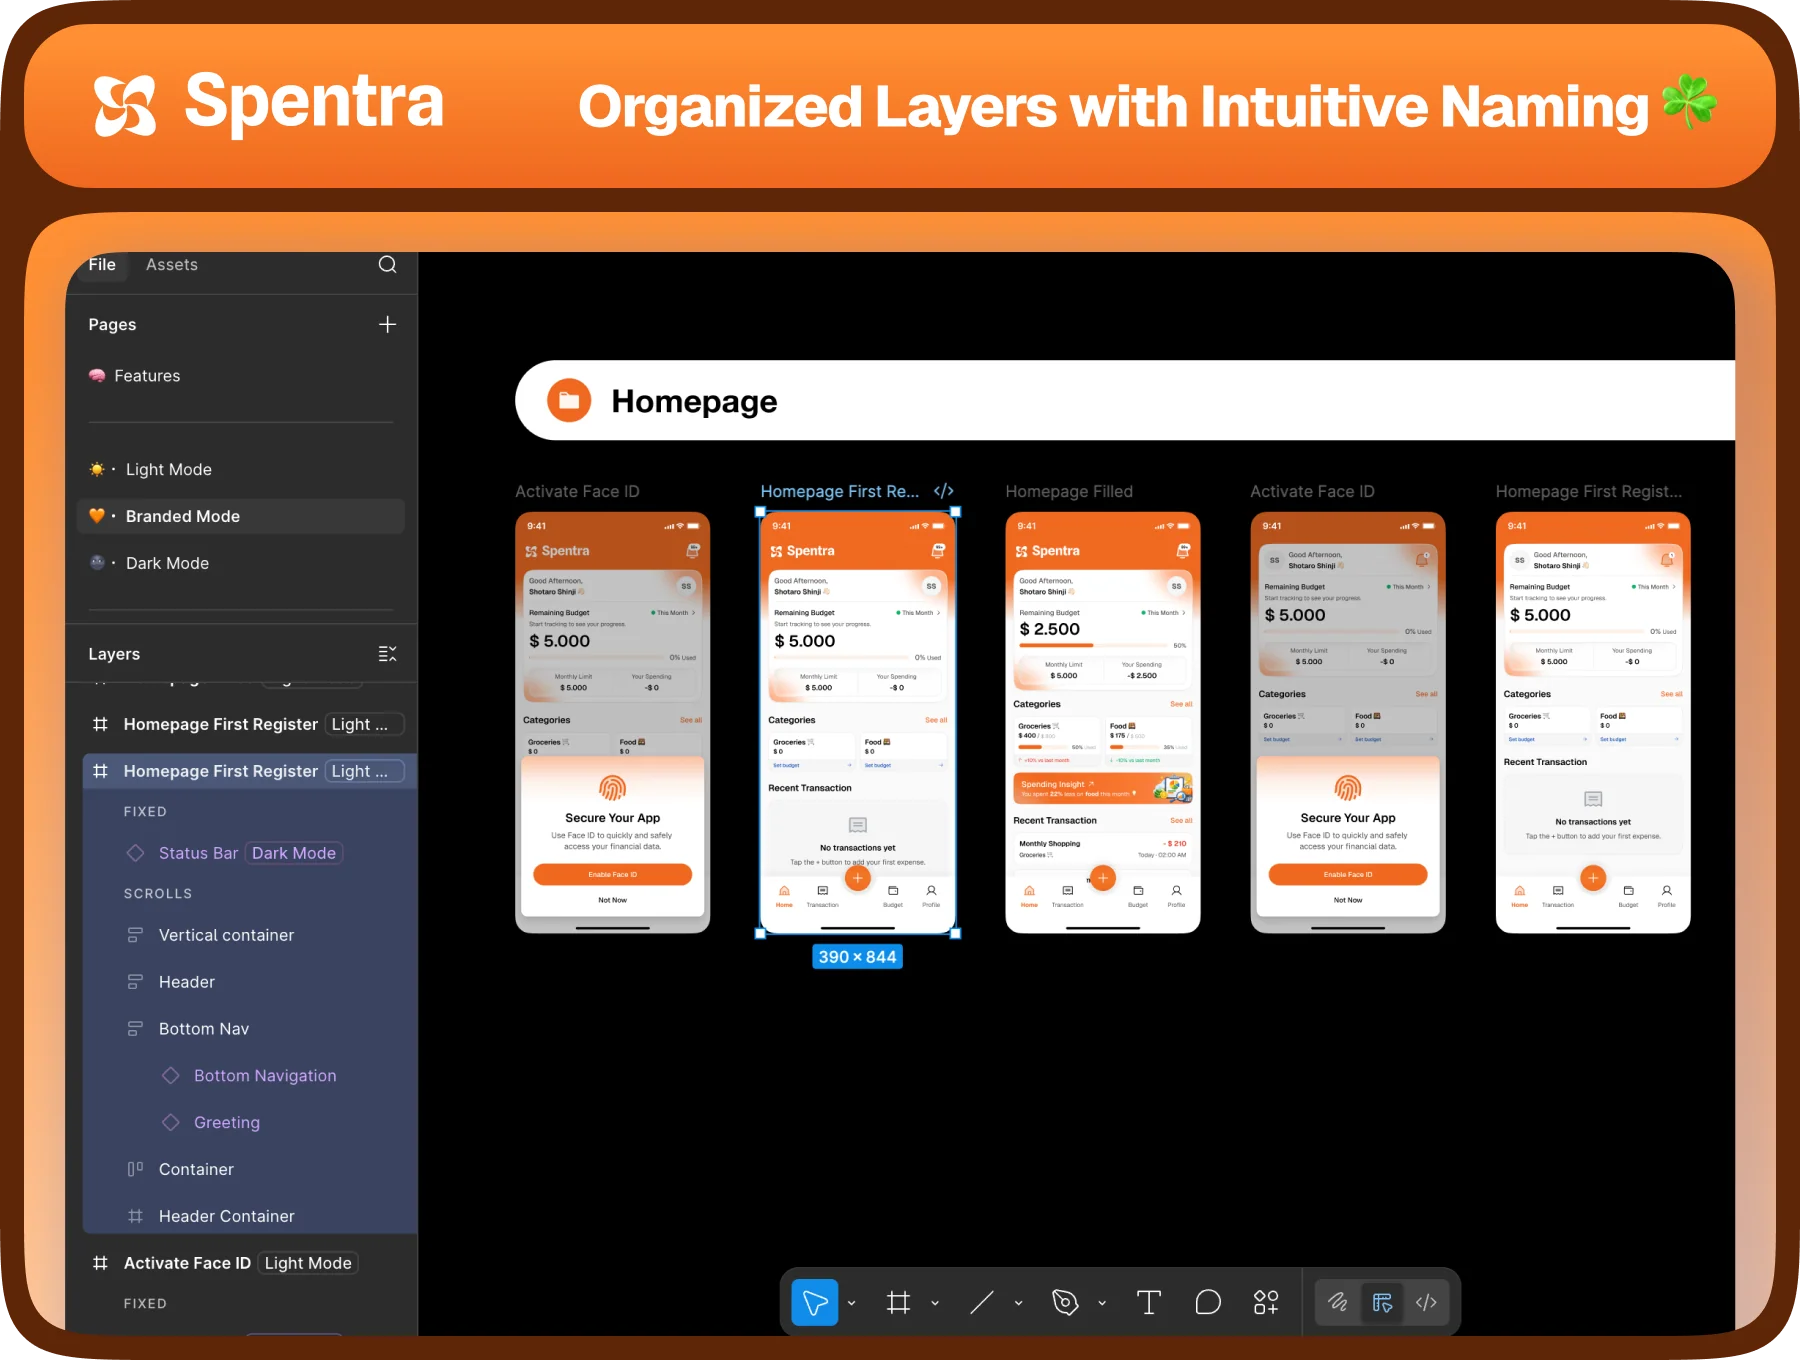Open the Light Mode page
The width and height of the screenshot is (1800, 1360).
tap(240, 469)
